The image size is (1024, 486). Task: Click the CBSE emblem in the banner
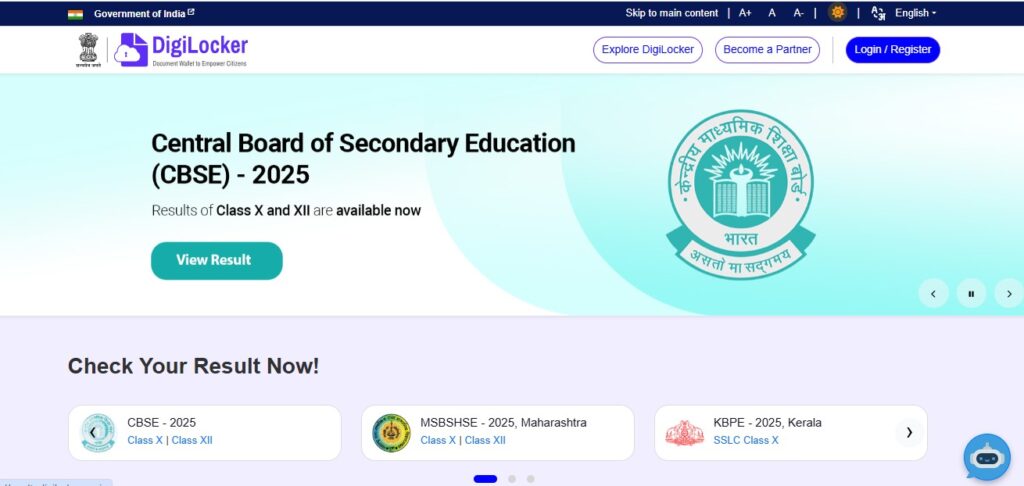pos(740,194)
